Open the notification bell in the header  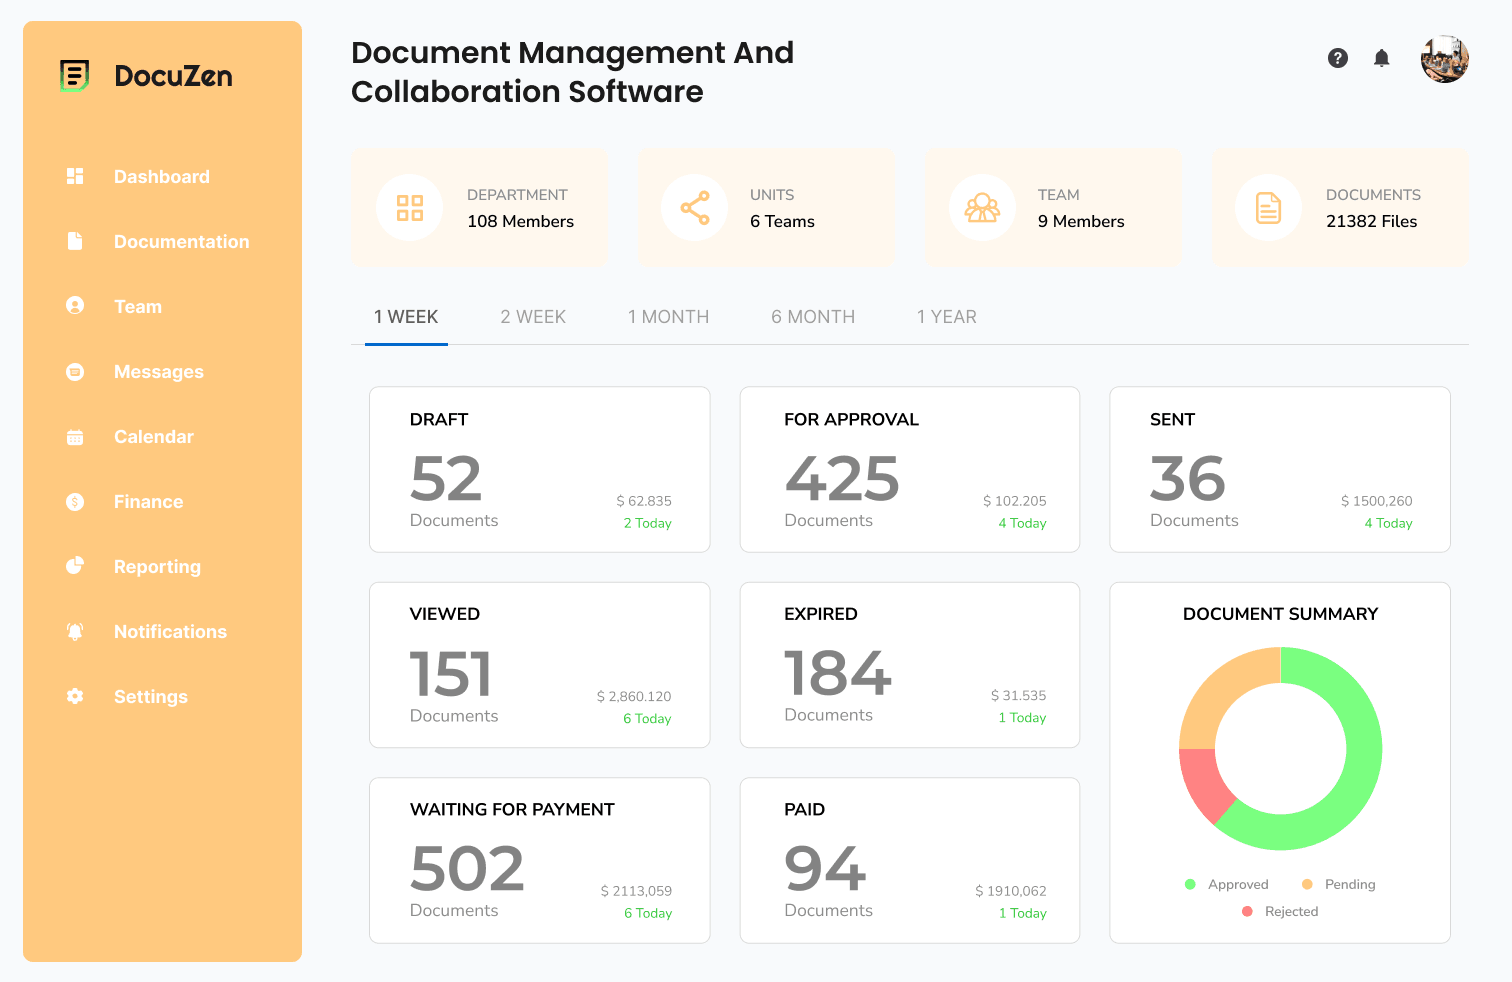(1381, 58)
